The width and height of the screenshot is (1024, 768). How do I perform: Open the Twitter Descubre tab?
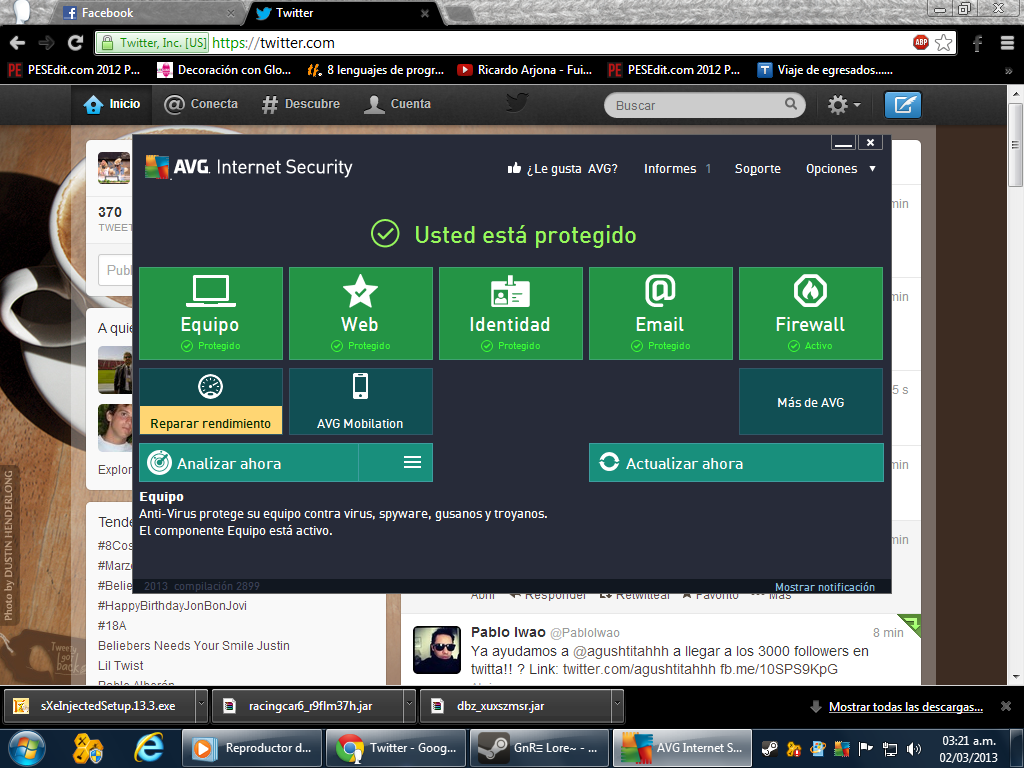coord(300,104)
